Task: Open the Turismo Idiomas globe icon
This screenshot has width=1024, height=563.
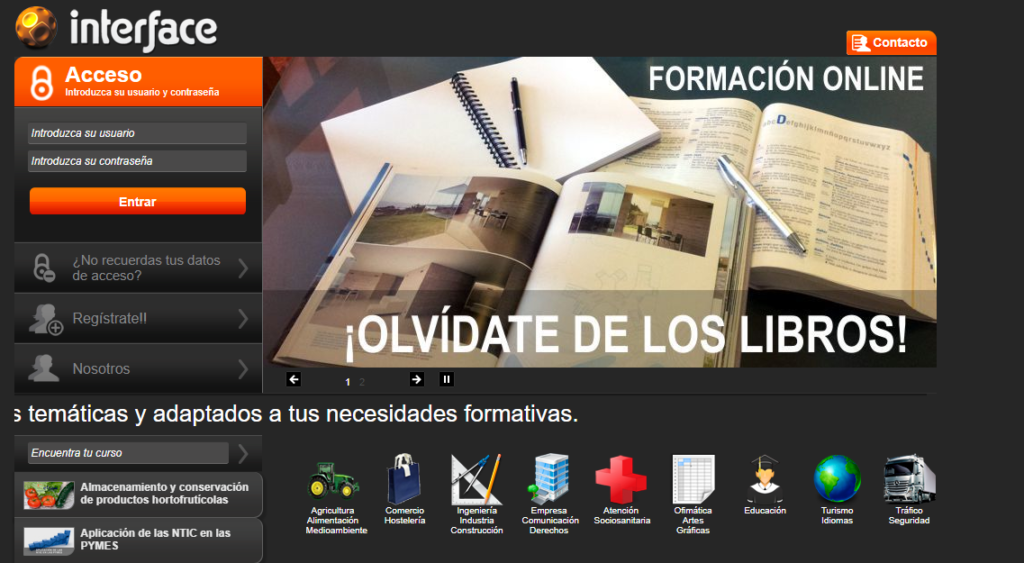Action: tap(837, 479)
